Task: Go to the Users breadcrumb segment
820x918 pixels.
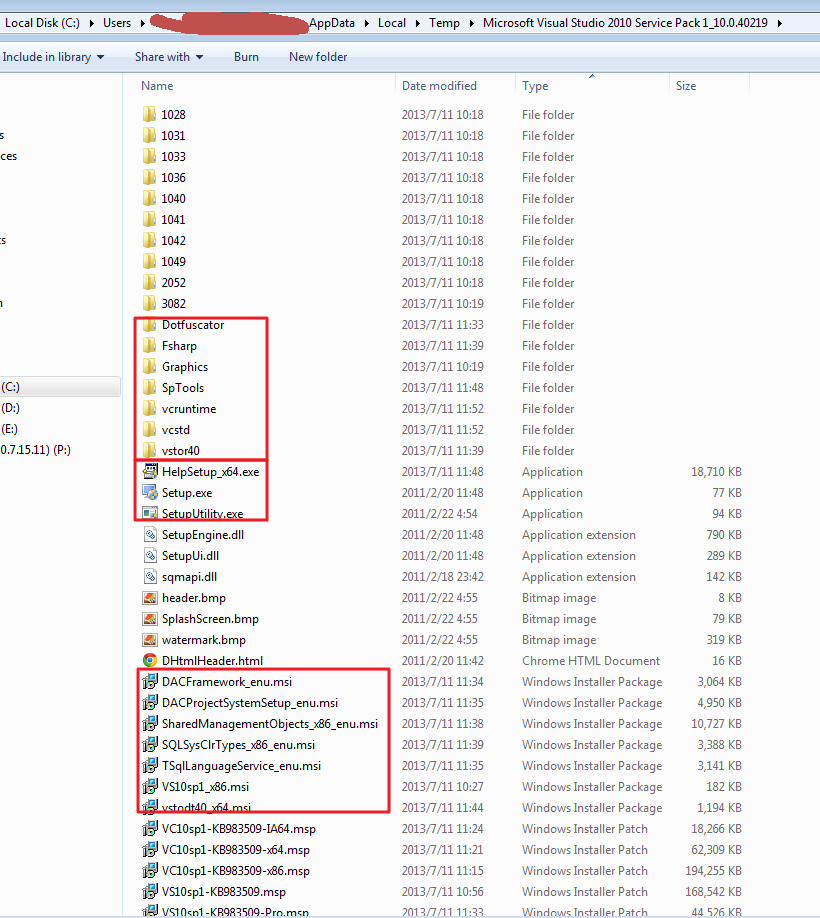Action: 117,23
